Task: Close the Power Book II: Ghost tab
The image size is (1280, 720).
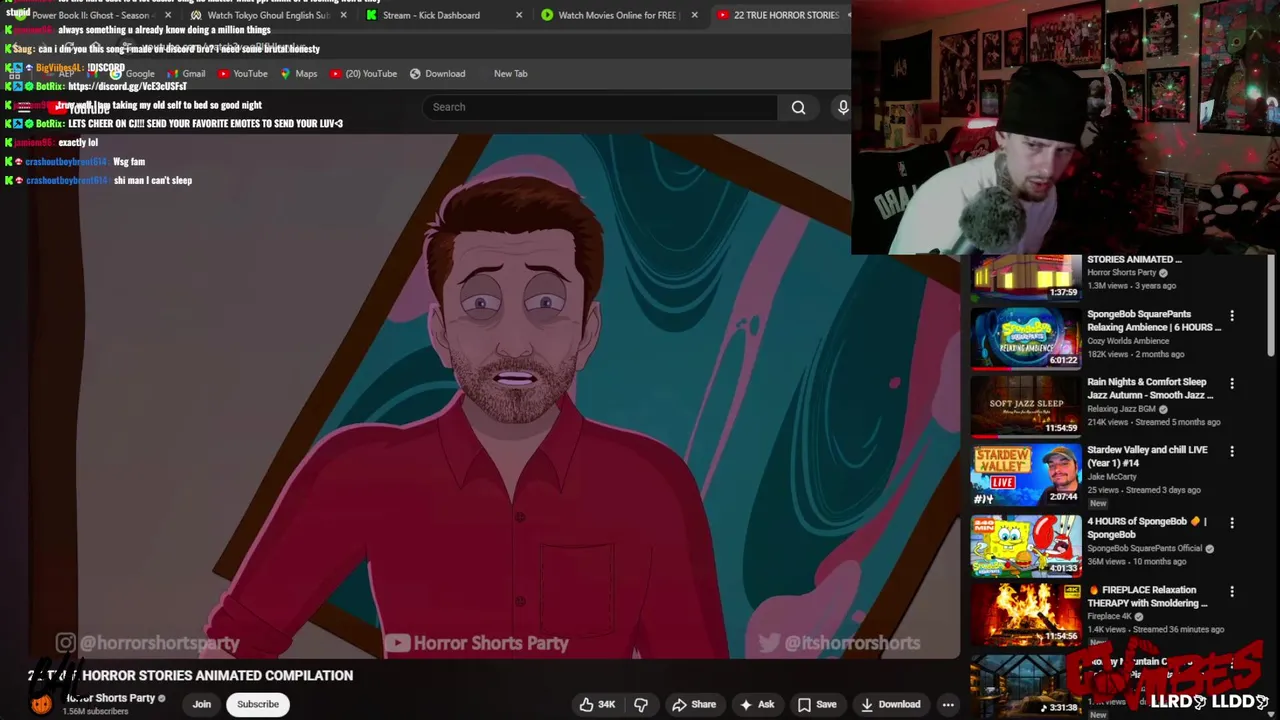Action: tap(167, 15)
